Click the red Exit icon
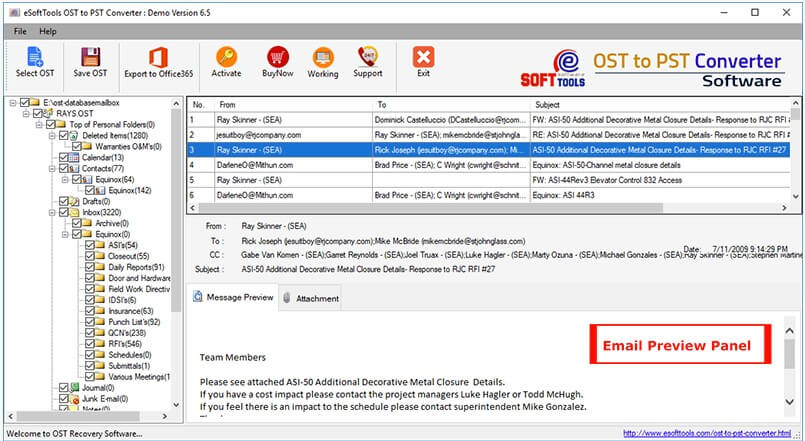The height and width of the screenshot is (441, 805). [424, 56]
